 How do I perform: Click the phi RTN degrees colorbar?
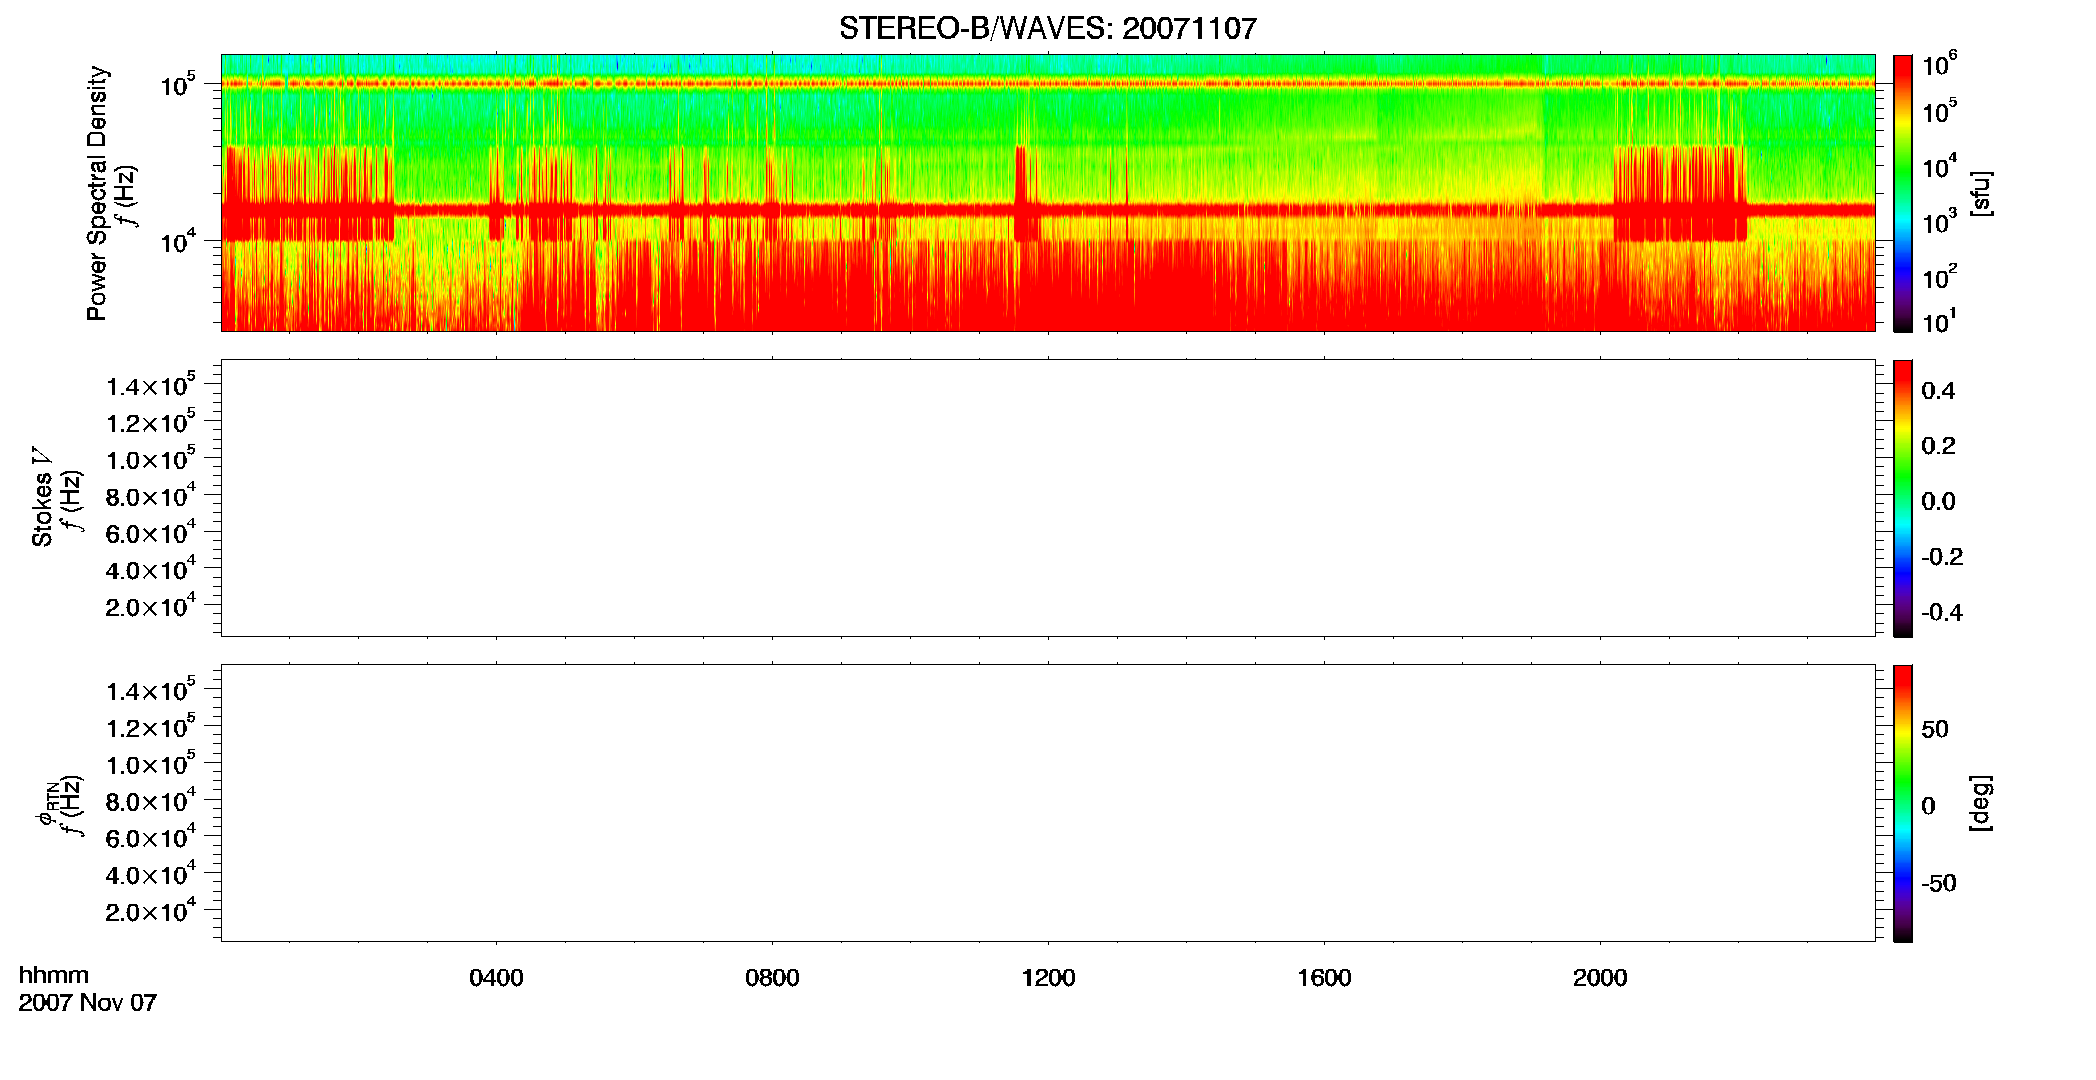click(x=1903, y=803)
